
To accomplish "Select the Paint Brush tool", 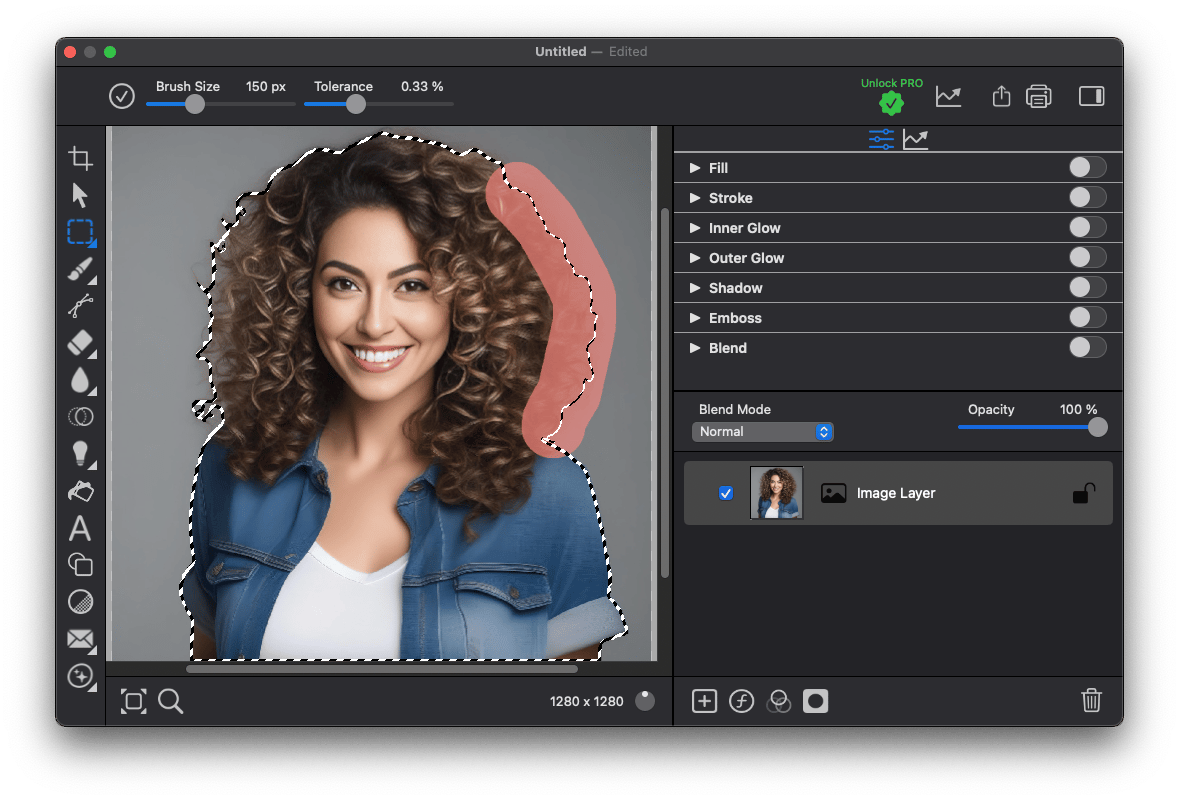I will 80,269.
